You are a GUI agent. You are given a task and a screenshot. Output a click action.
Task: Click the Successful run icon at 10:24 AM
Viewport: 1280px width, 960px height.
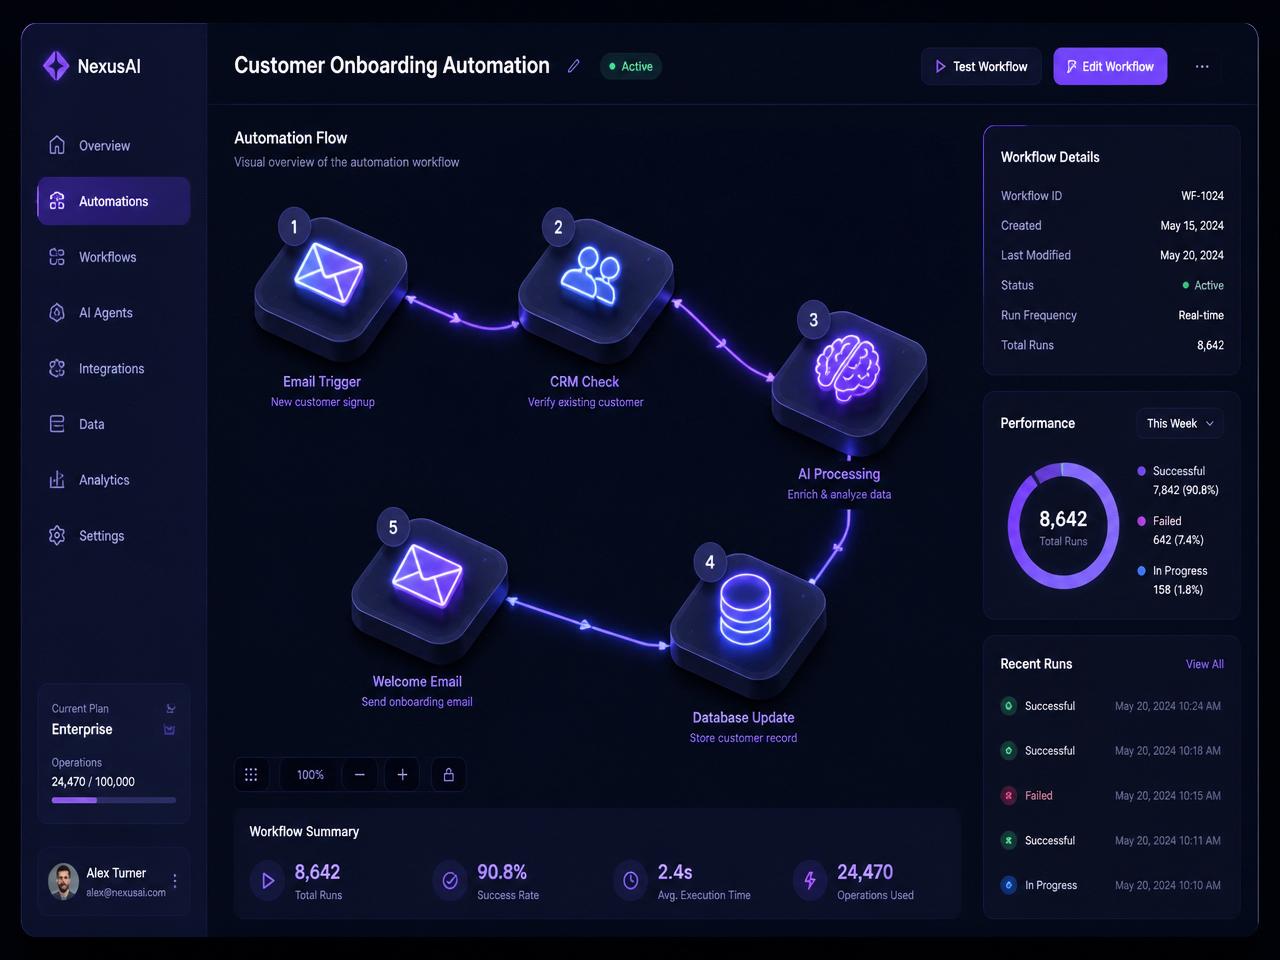[x=1009, y=706]
